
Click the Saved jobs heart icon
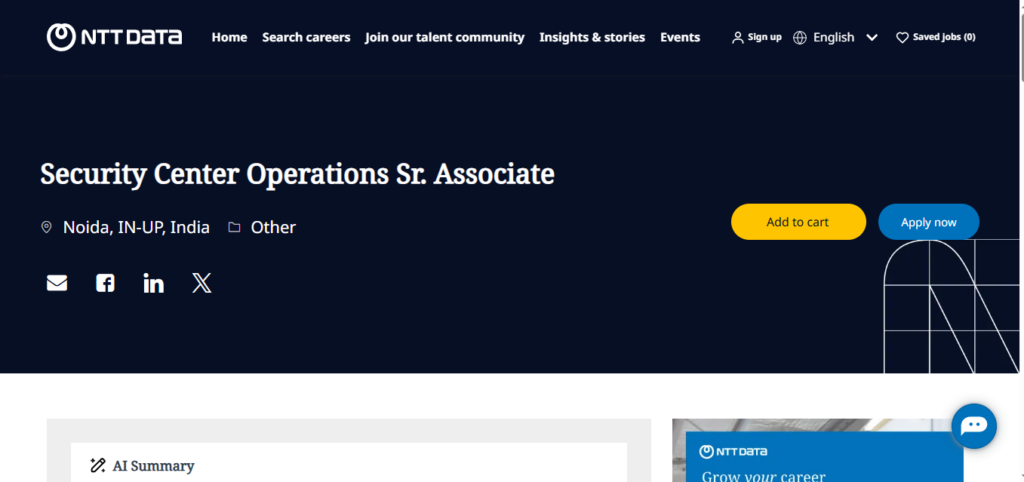pos(902,37)
